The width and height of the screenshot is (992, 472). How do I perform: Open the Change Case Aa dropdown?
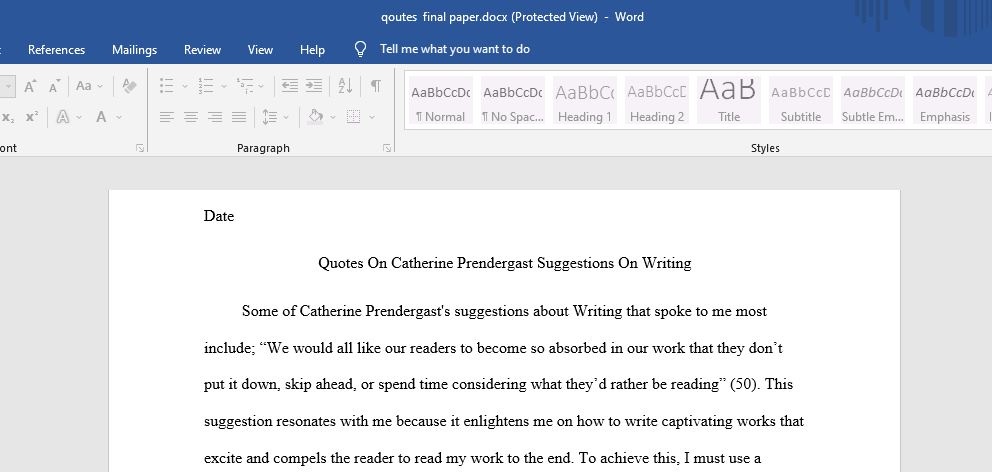pyautogui.click(x=89, y=86)
